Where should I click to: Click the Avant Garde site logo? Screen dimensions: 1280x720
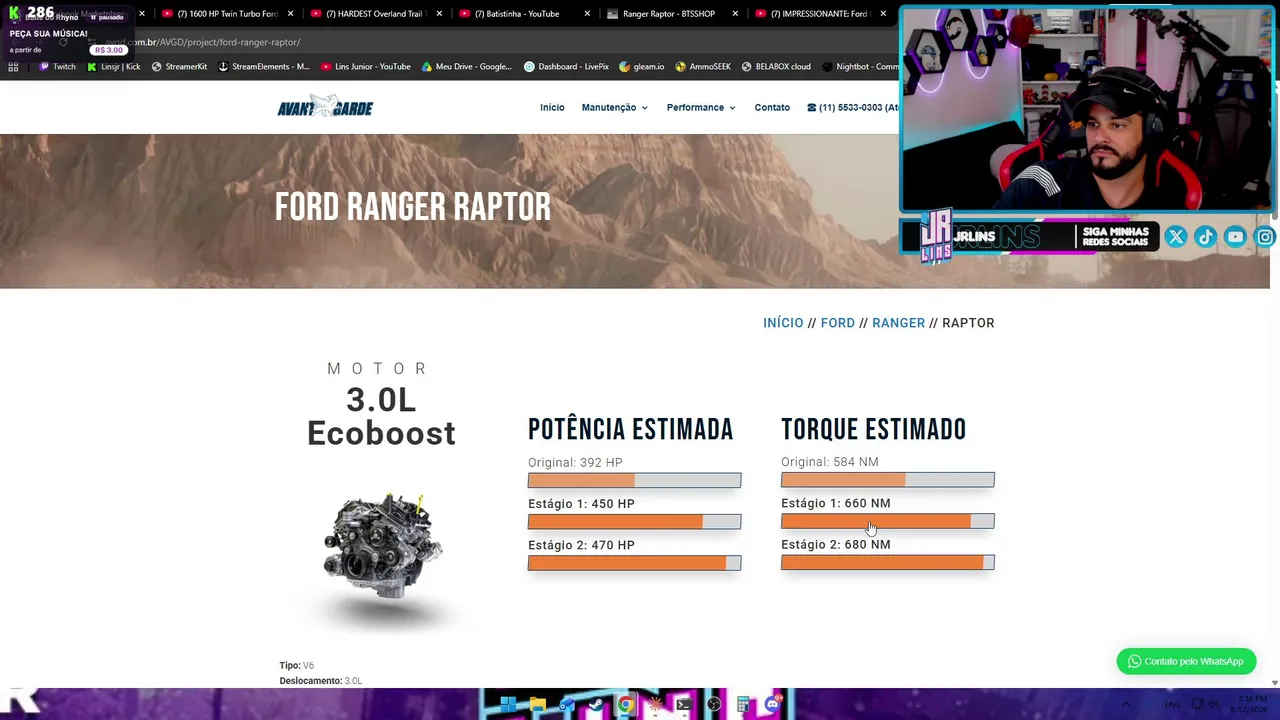[x=325, y=107]
